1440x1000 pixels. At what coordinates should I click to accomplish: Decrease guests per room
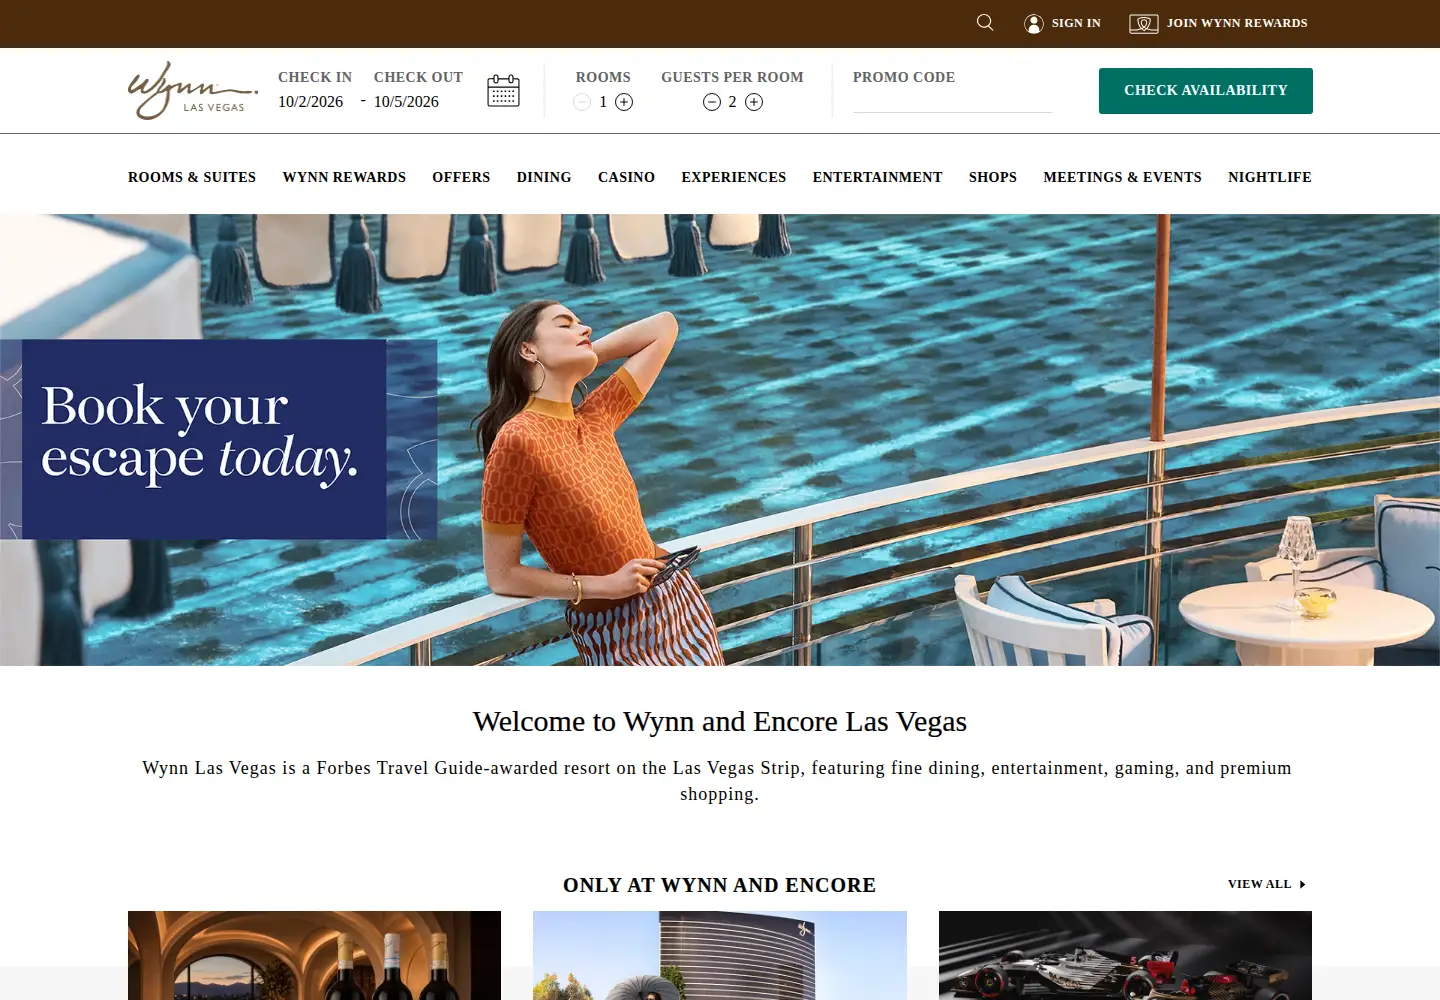pyautogui.click(x=712, y=102)
